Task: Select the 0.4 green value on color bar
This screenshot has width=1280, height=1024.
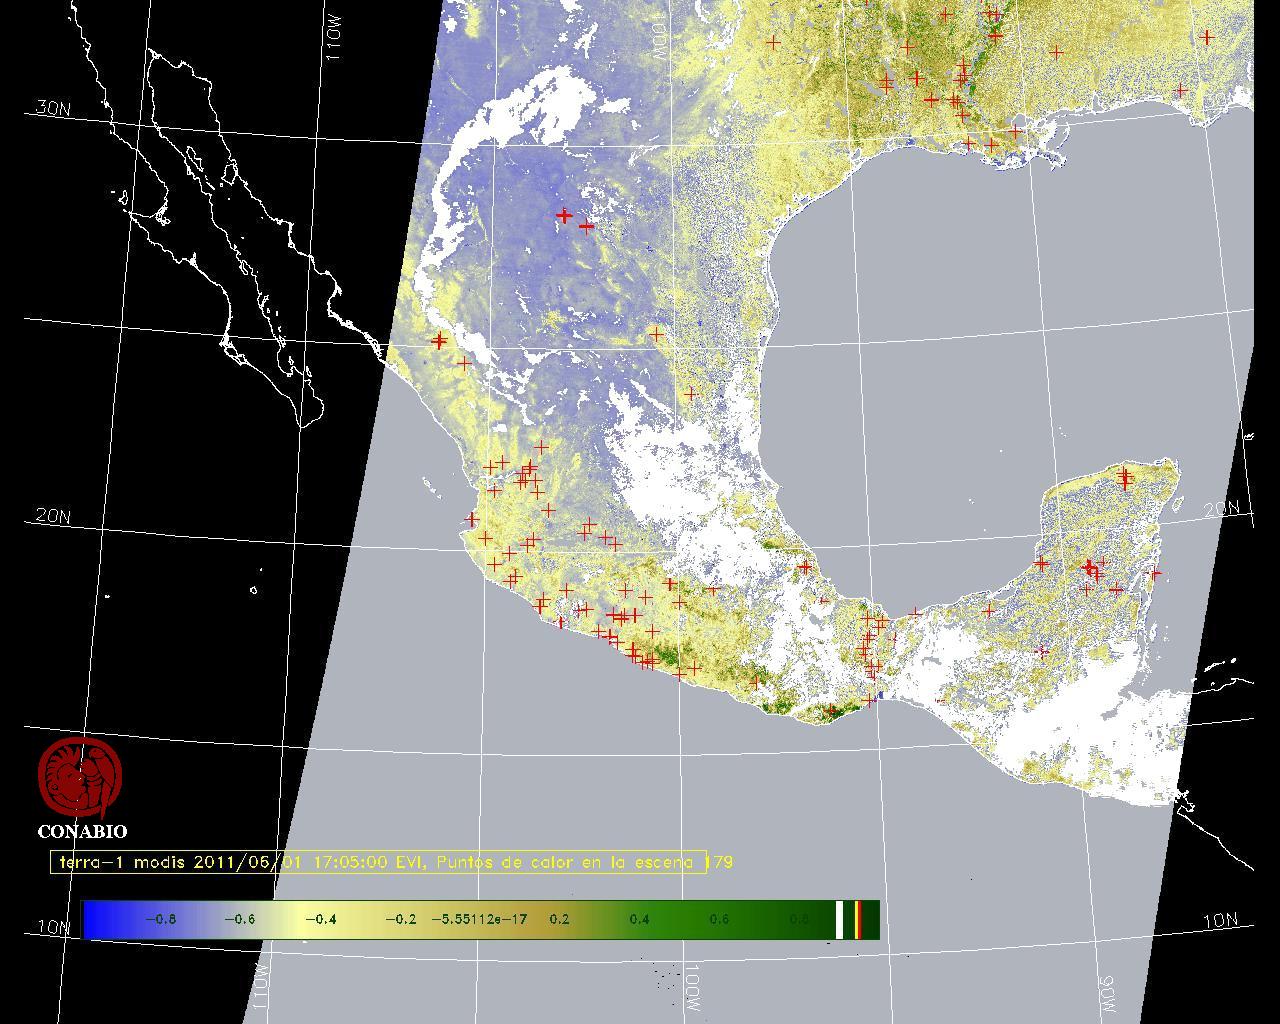Action: (x=639, y=919)
